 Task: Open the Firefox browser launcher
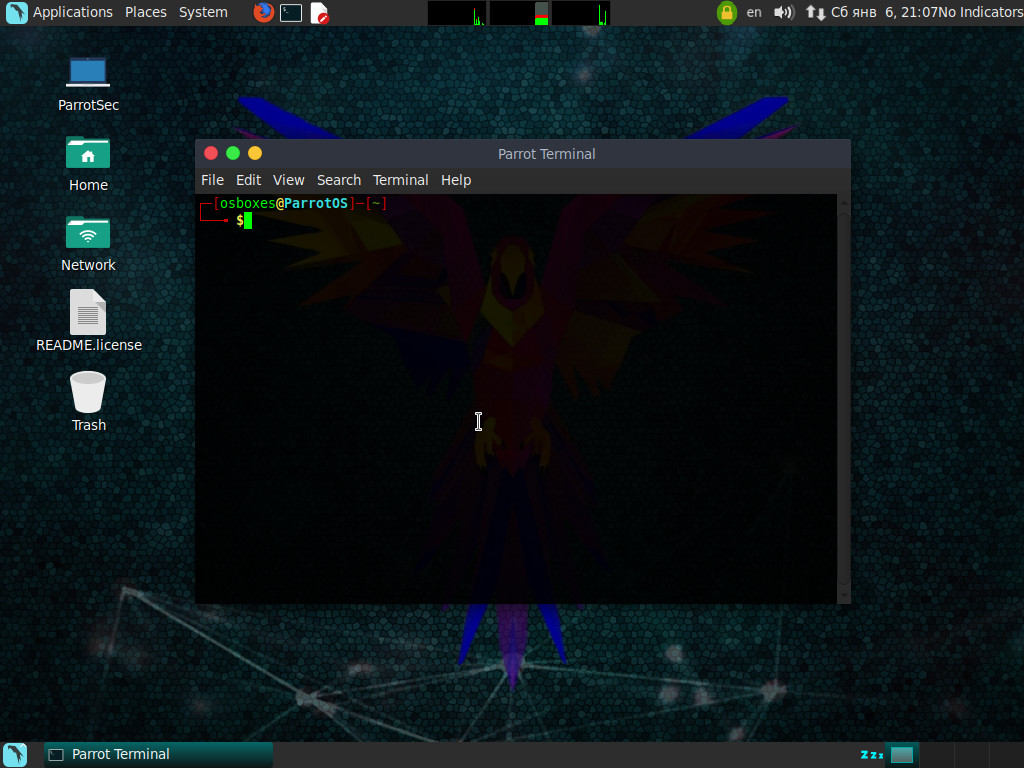click(263, 12)
